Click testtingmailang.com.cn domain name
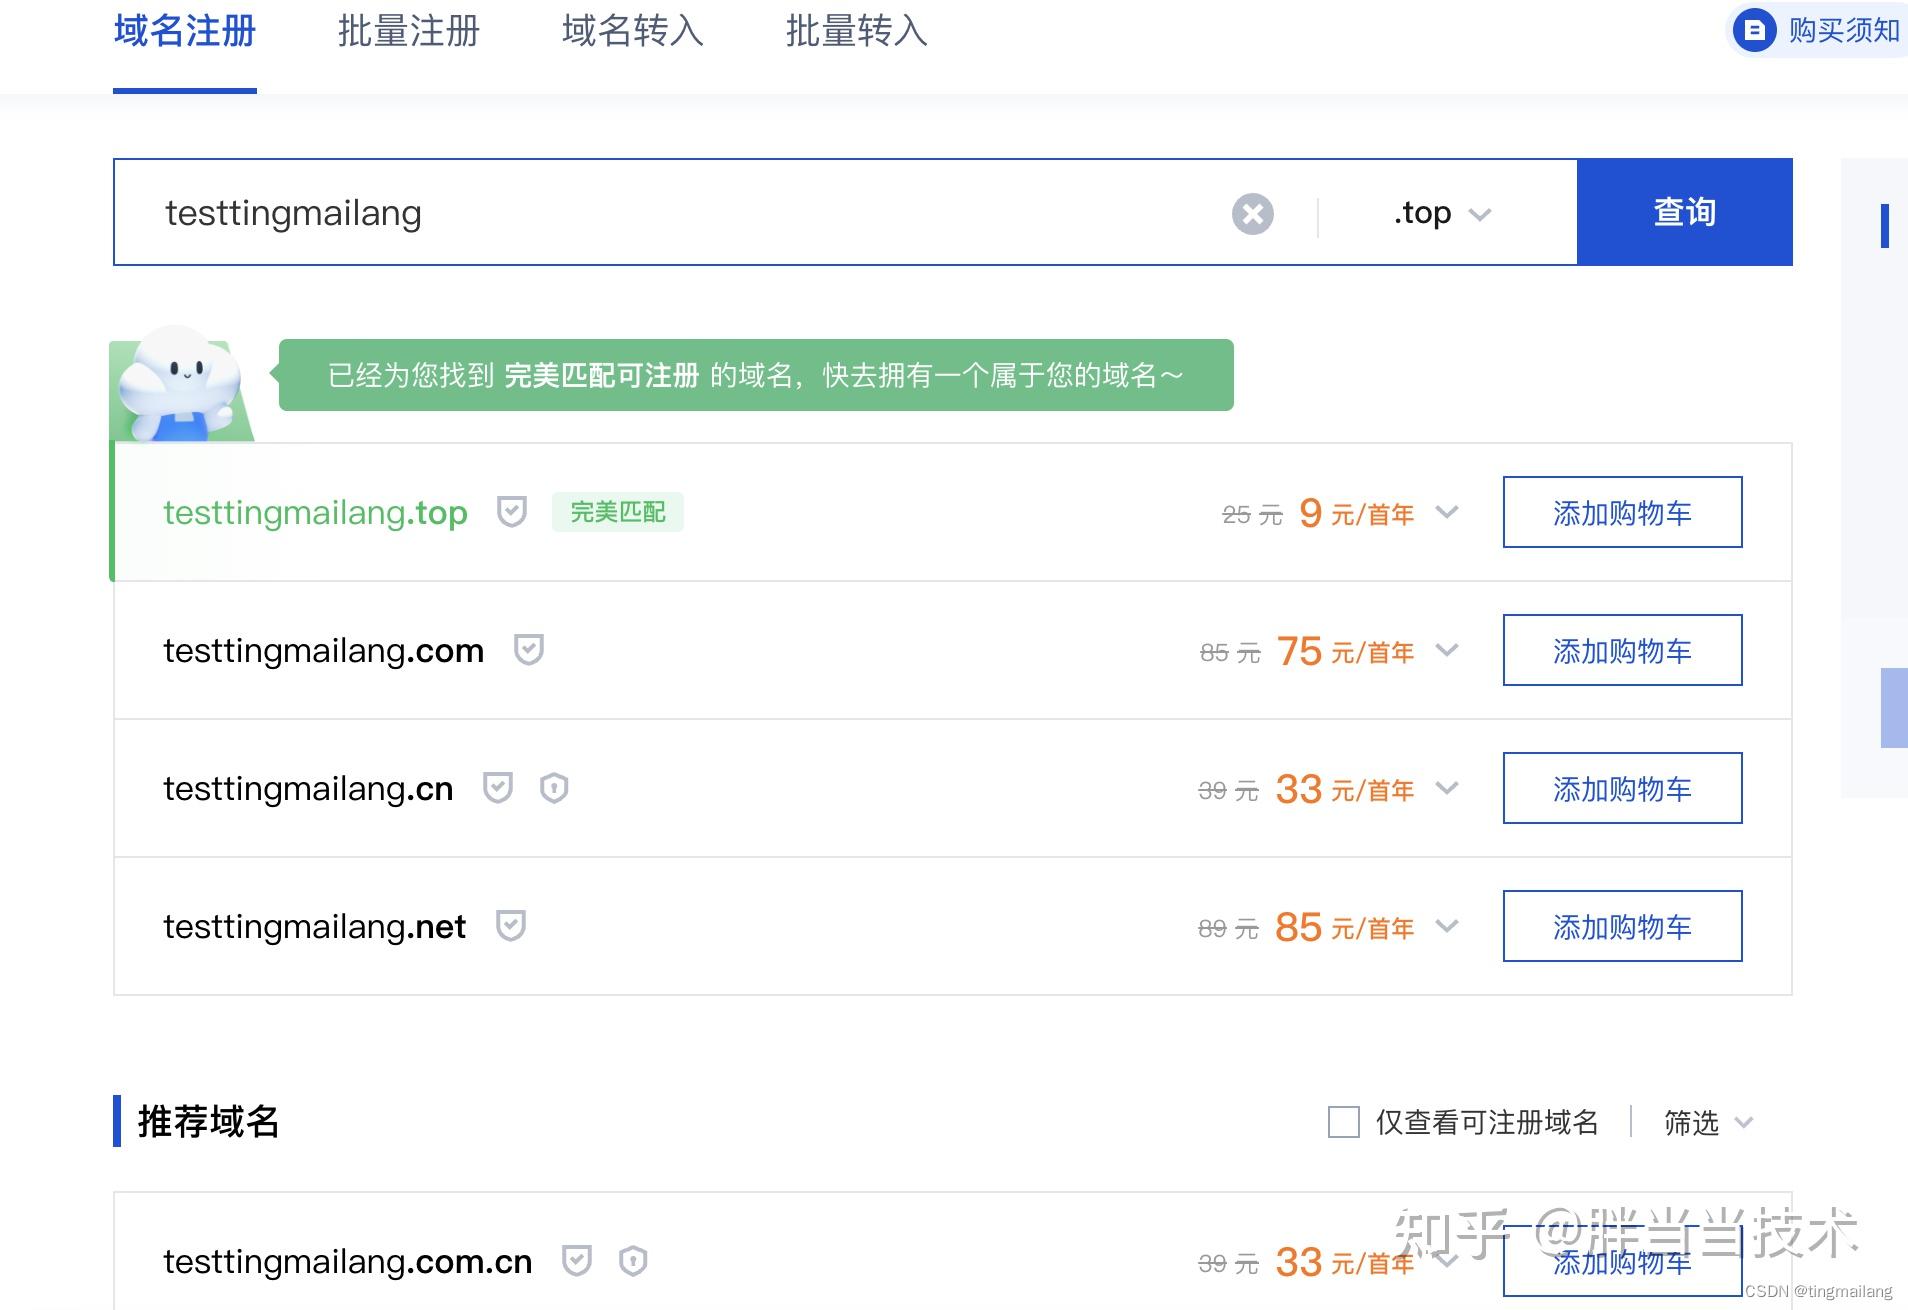This screenshot has width=1908, height=1310. [348, 1262]
